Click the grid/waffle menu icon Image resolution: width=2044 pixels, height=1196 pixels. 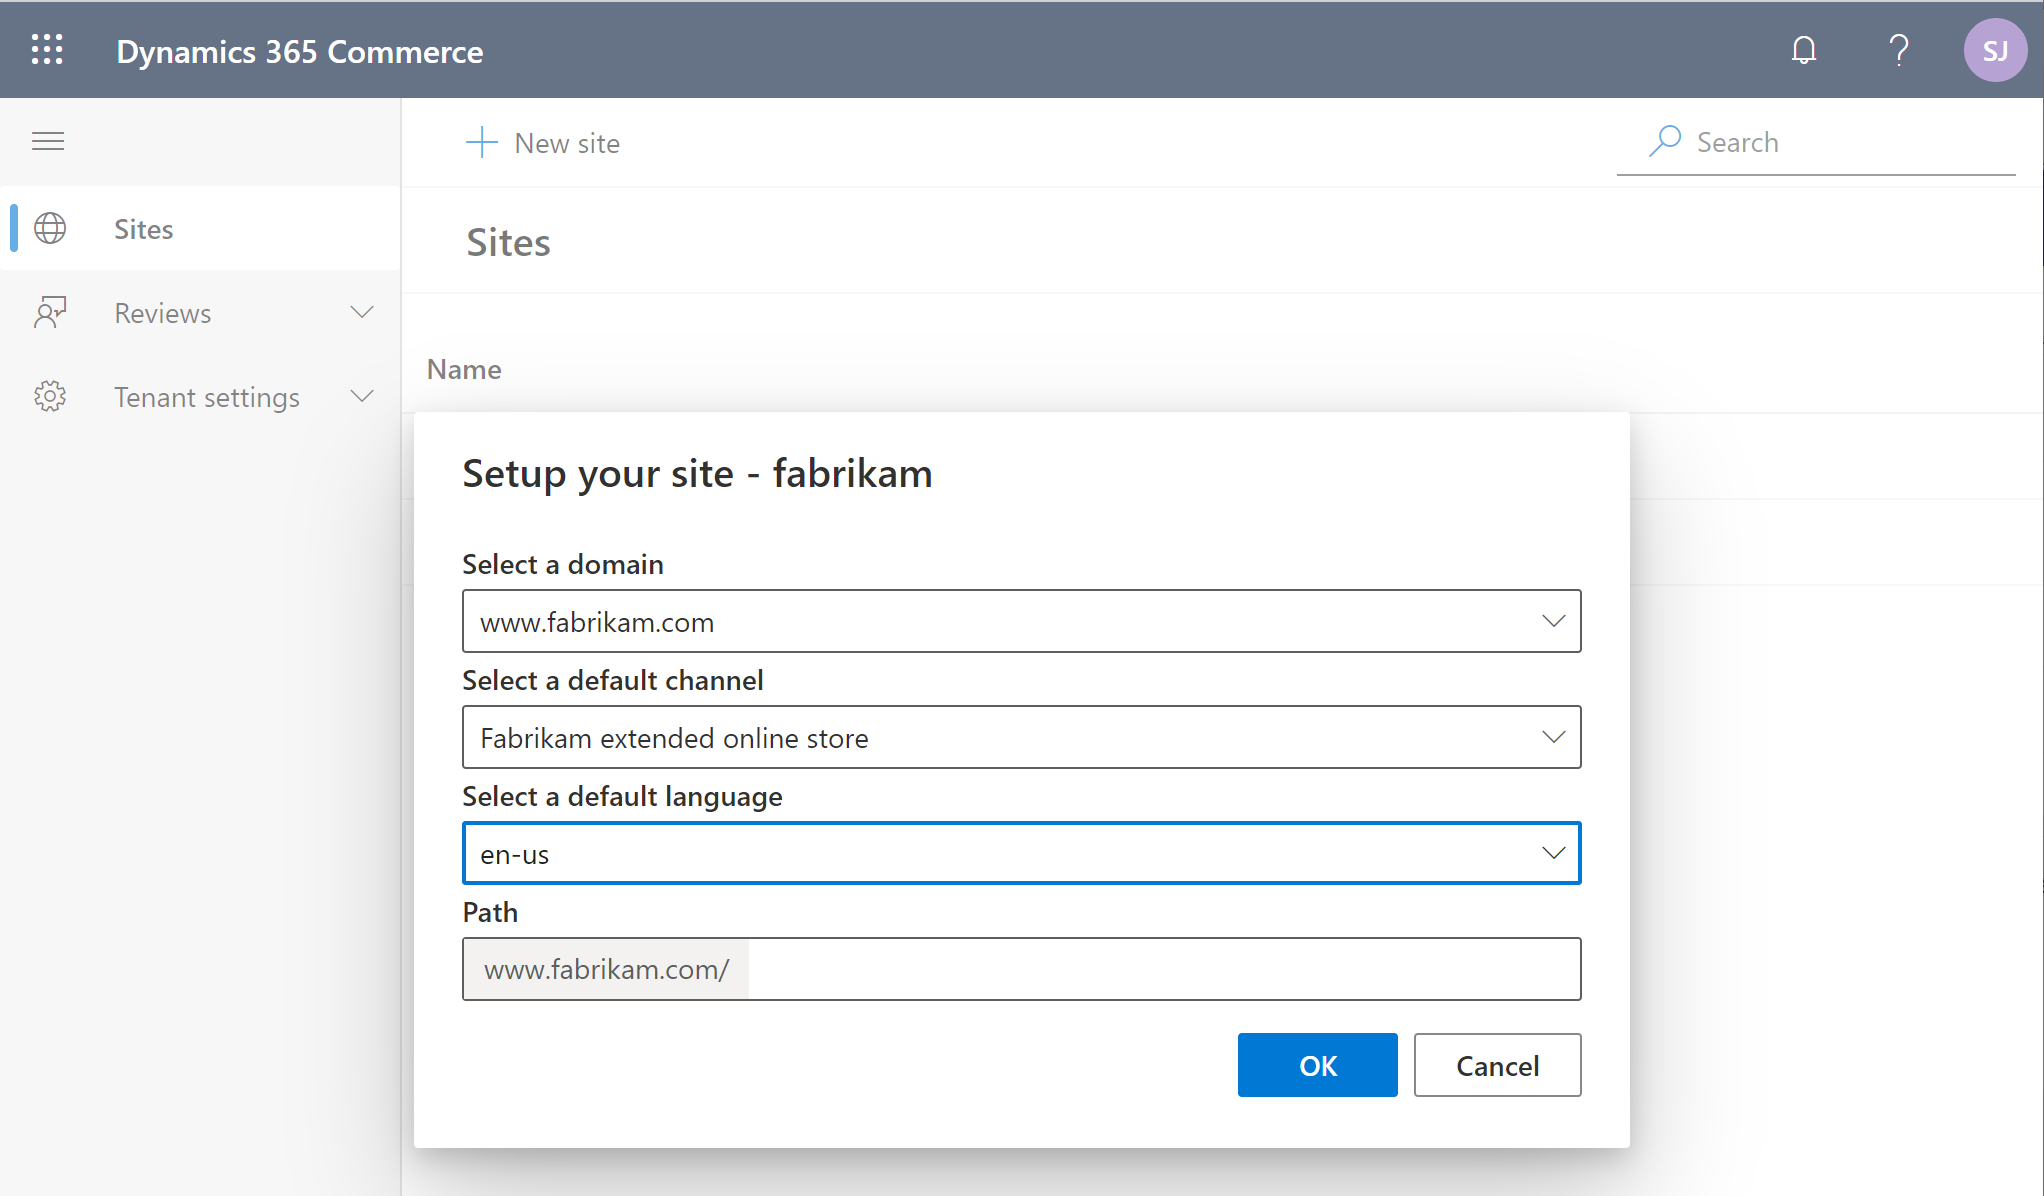pyautogui.click(x=47, y=50)
